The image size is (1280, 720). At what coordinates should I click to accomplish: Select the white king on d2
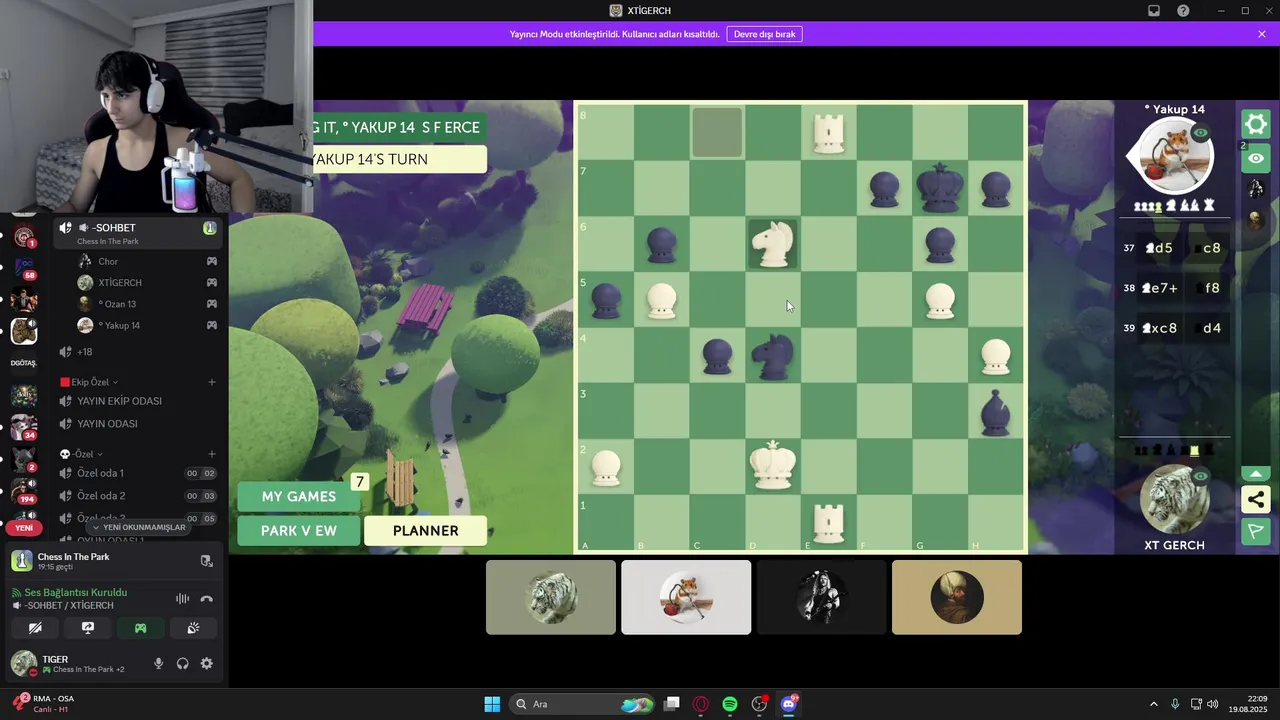coord(773,465)
